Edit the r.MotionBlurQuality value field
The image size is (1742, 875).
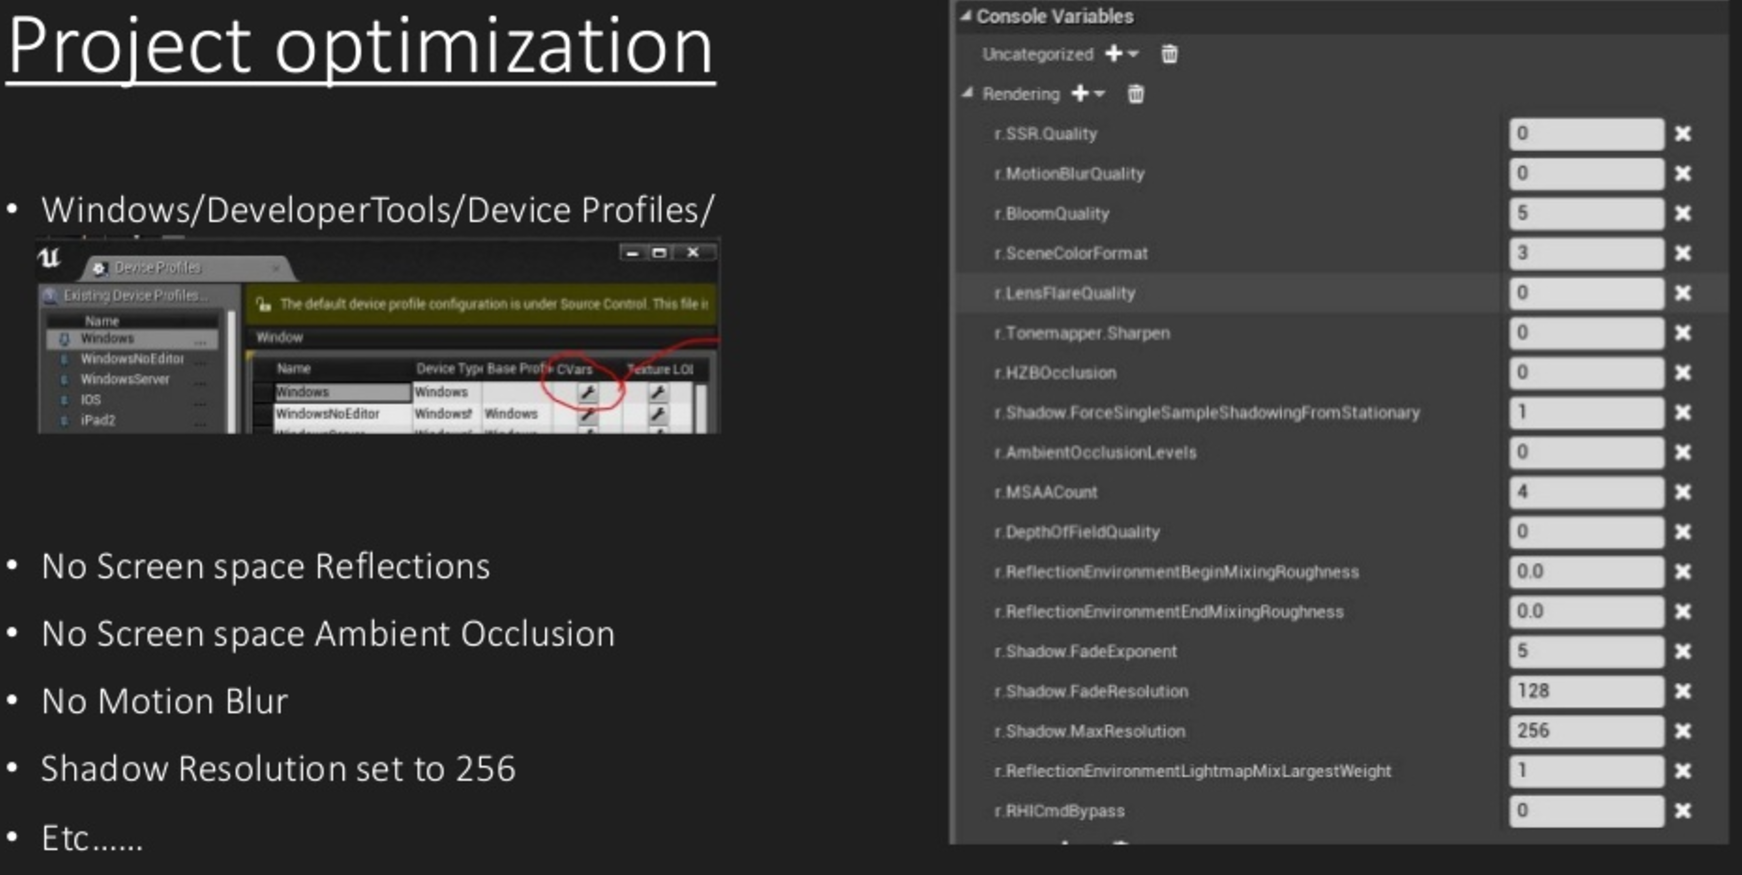pyautogui.click(x=1586, y=174)
